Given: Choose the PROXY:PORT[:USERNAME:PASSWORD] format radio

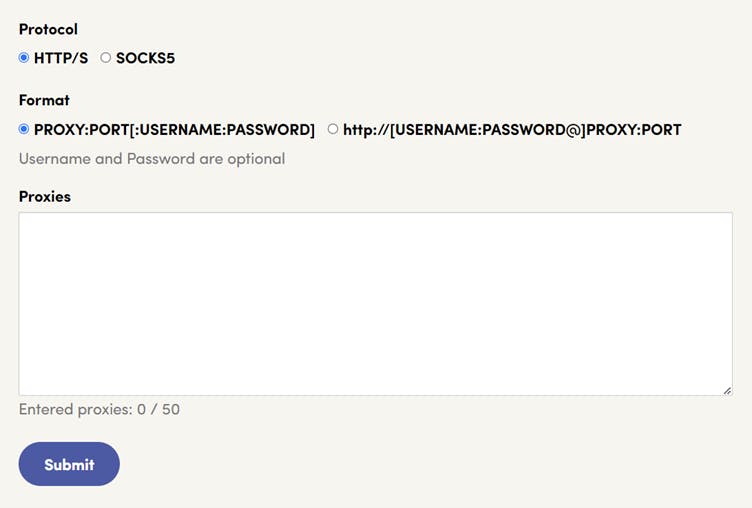Looking at the screenshot, I should pos(24,129).
